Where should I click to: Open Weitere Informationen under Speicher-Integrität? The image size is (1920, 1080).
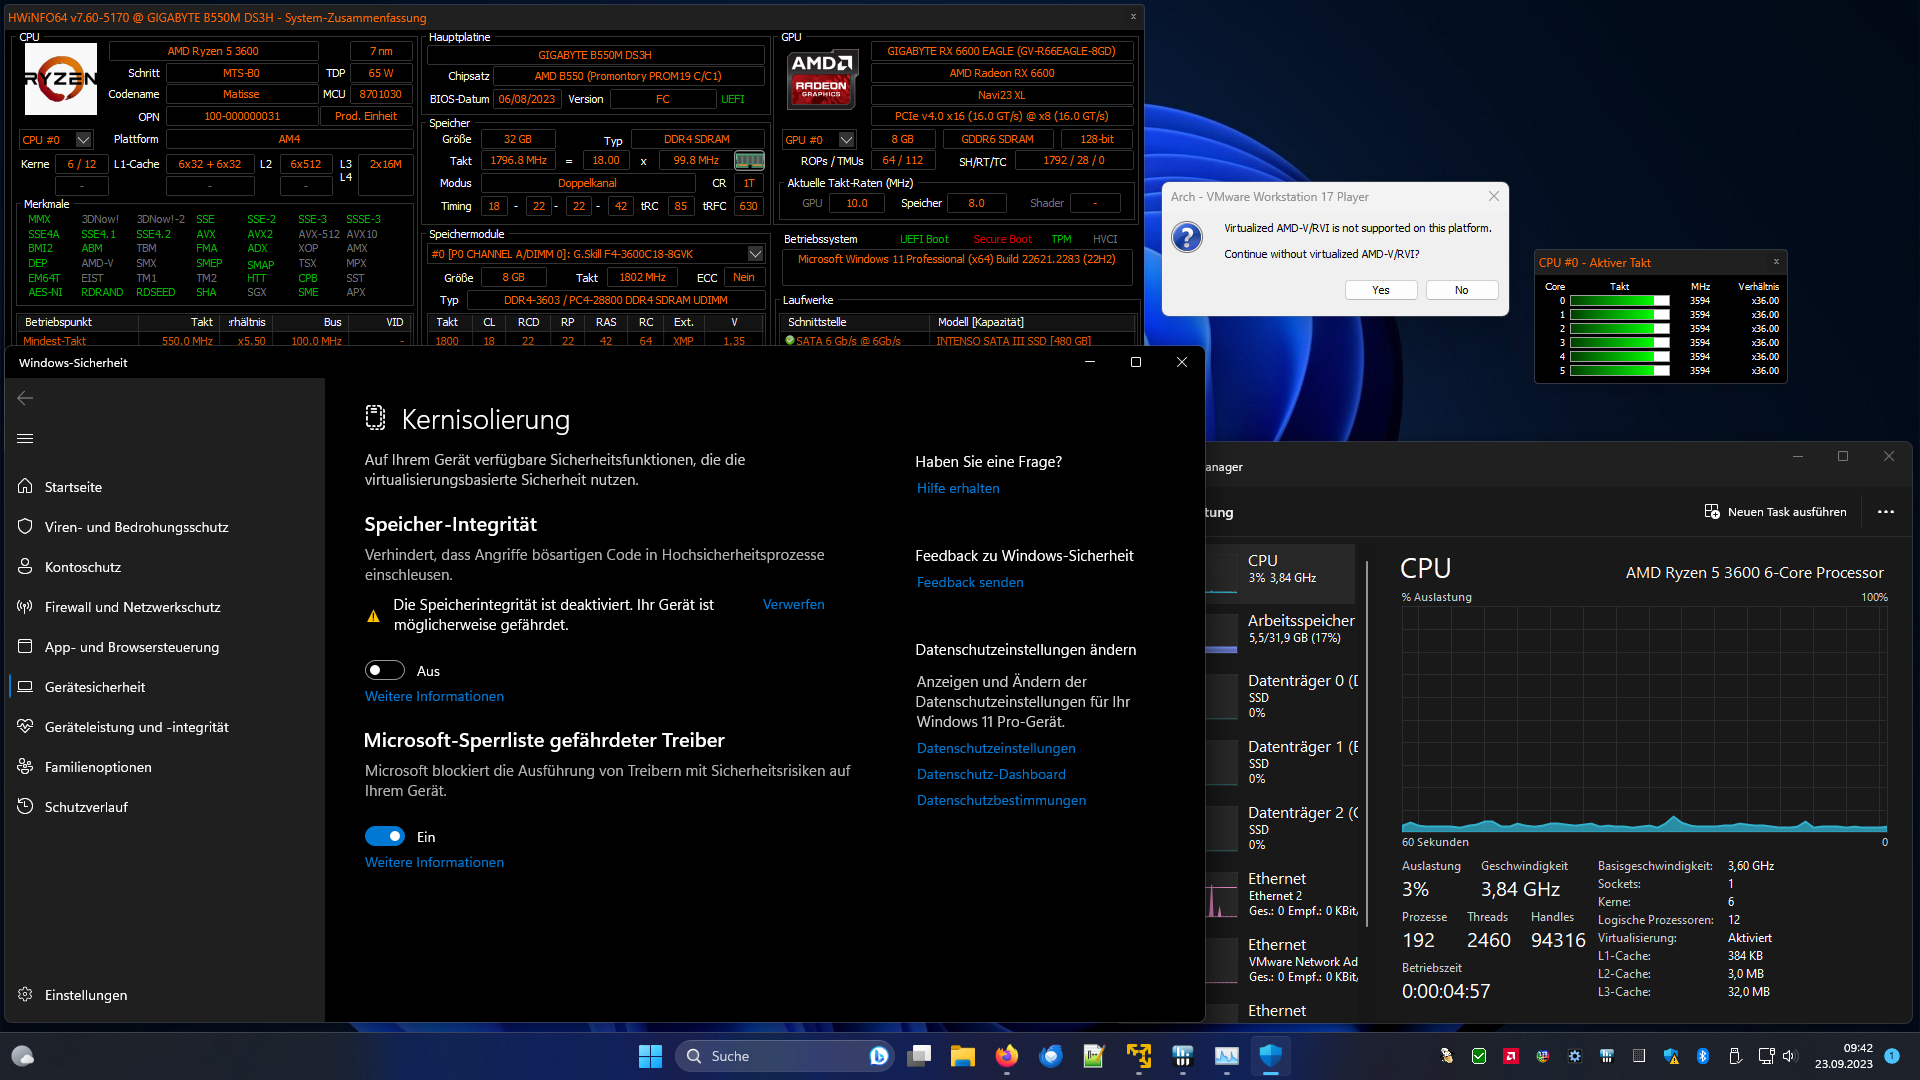tap(434, 696)
